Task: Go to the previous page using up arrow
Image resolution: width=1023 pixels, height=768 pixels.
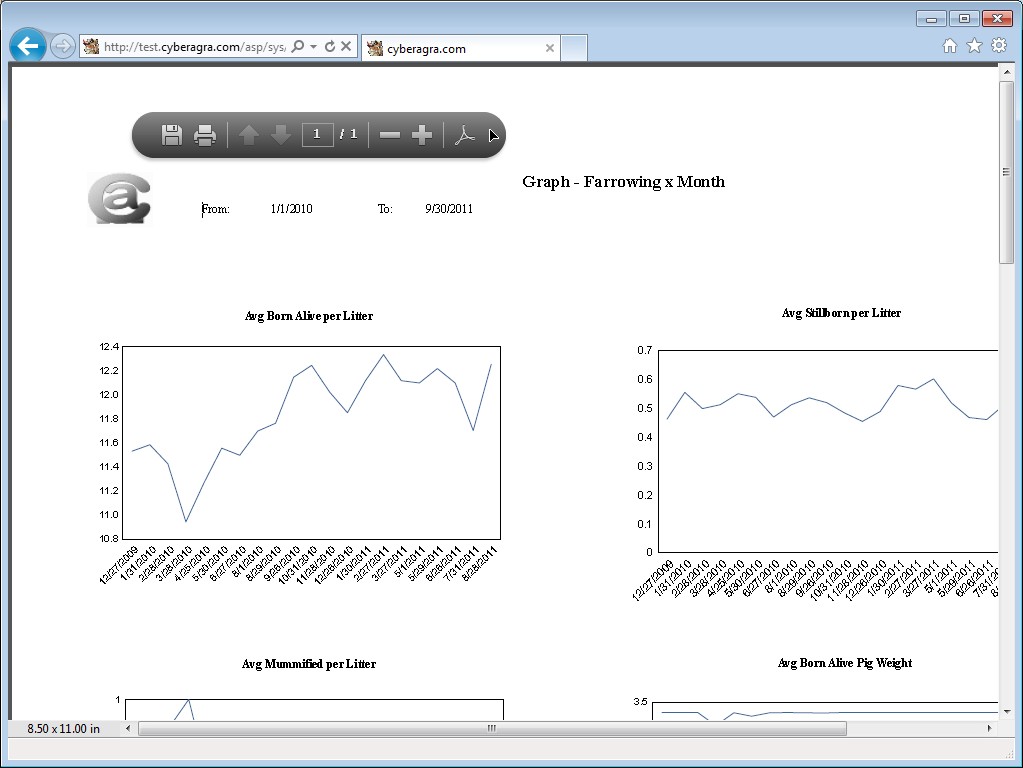Action: tap(249, 135)
